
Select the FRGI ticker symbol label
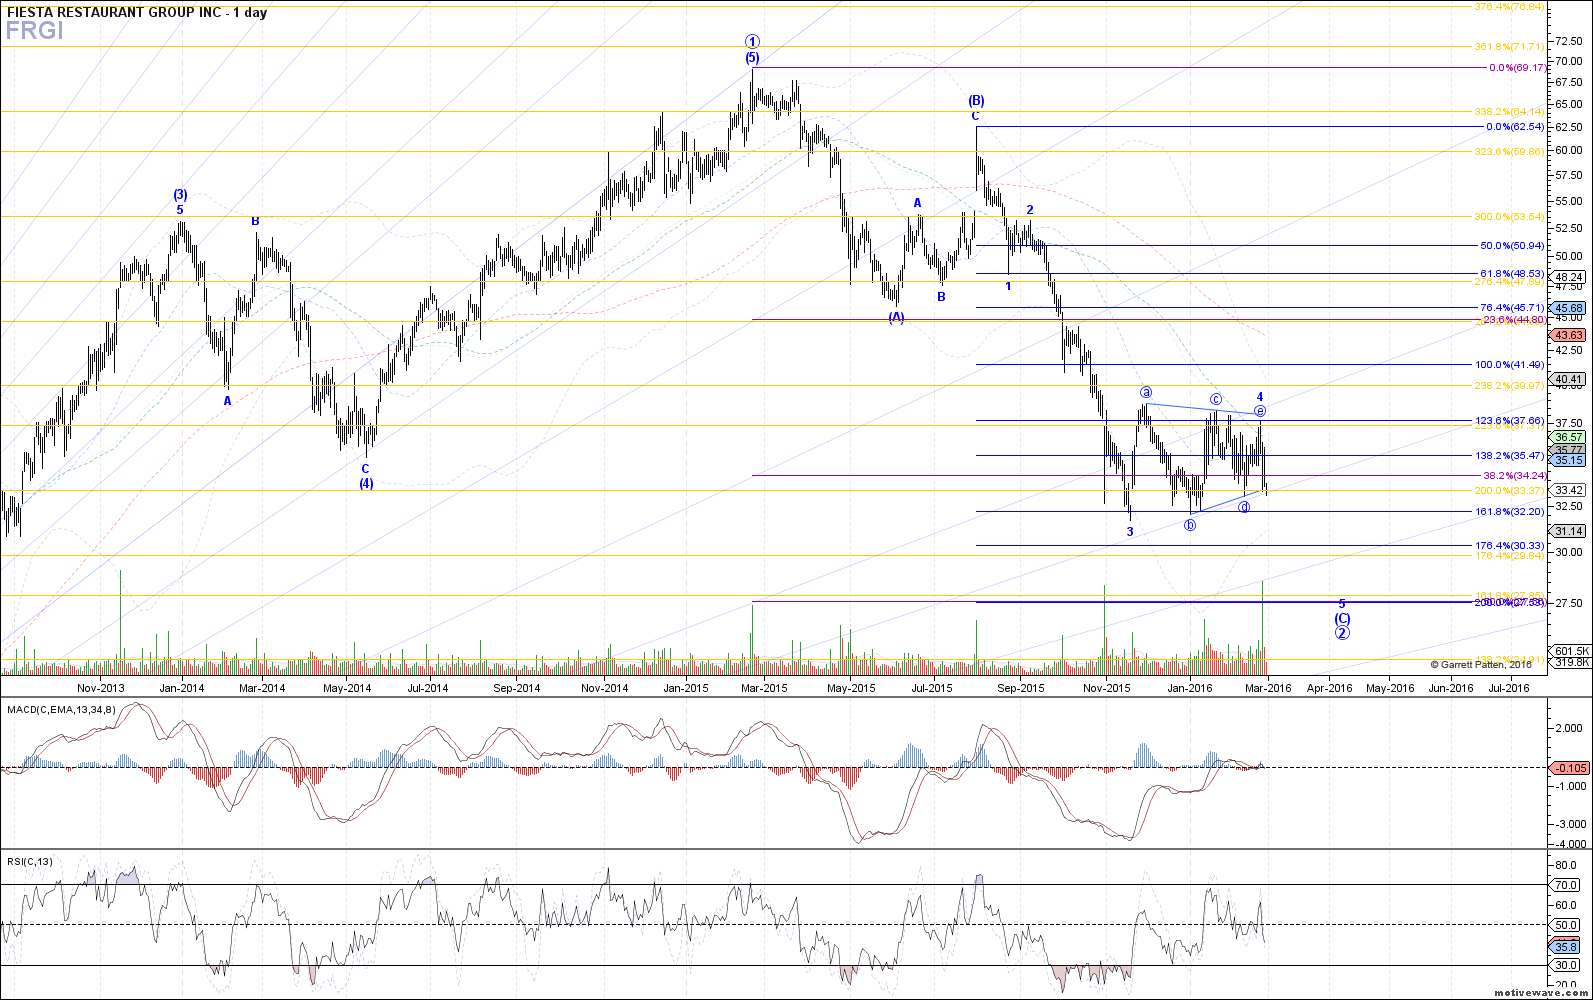pos(35,31)
